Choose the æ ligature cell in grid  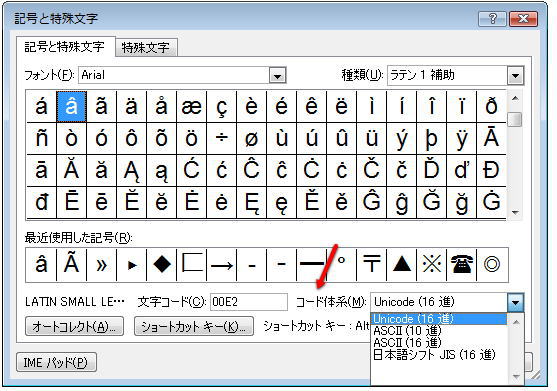[x=192, y=107]
